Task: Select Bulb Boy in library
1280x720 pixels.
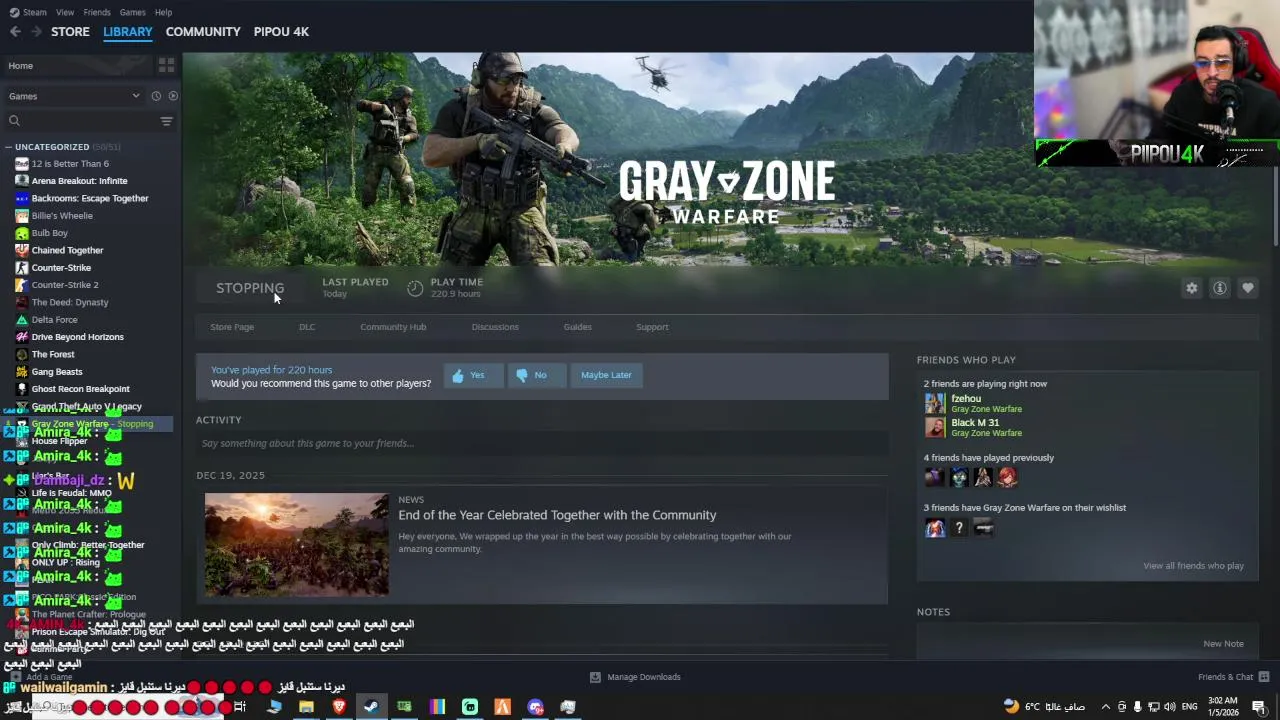Action: (50, 233)
